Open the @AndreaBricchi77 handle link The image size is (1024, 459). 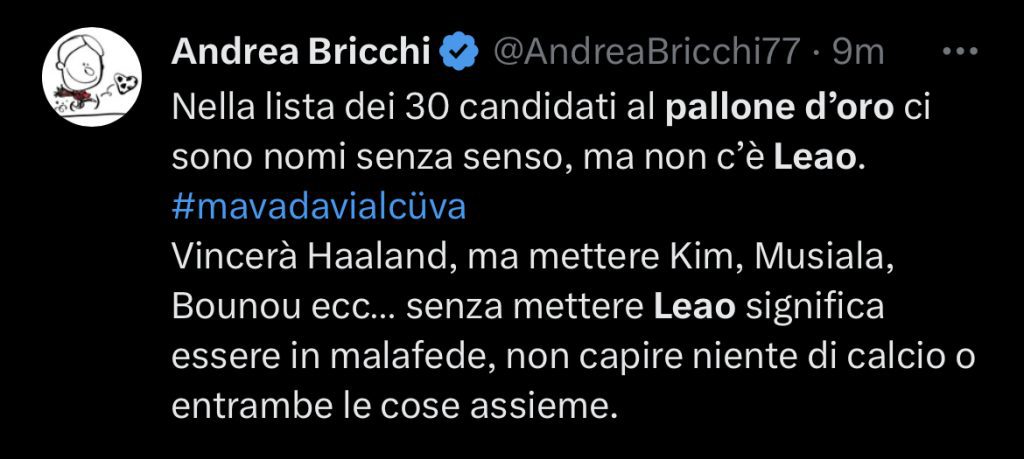click(x=650, y=51)
